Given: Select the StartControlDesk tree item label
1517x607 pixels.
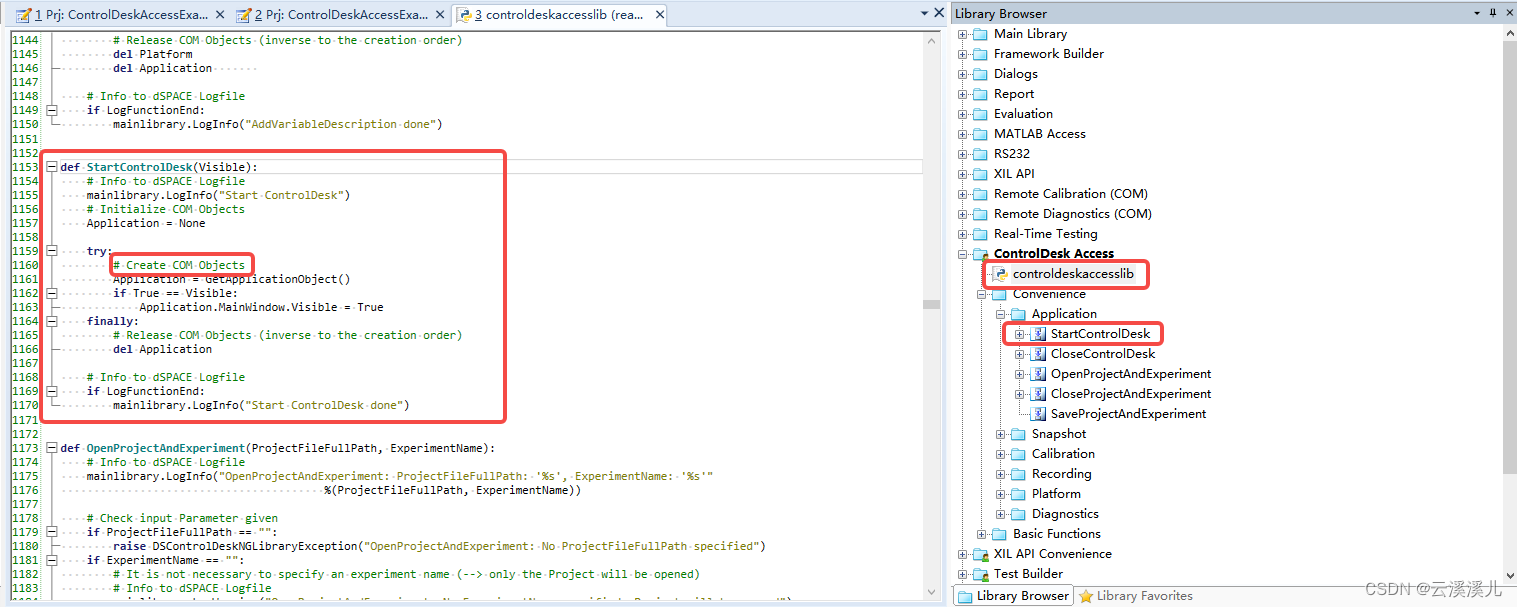Looking at the screenshot, I should click(x=1100, y=334).
